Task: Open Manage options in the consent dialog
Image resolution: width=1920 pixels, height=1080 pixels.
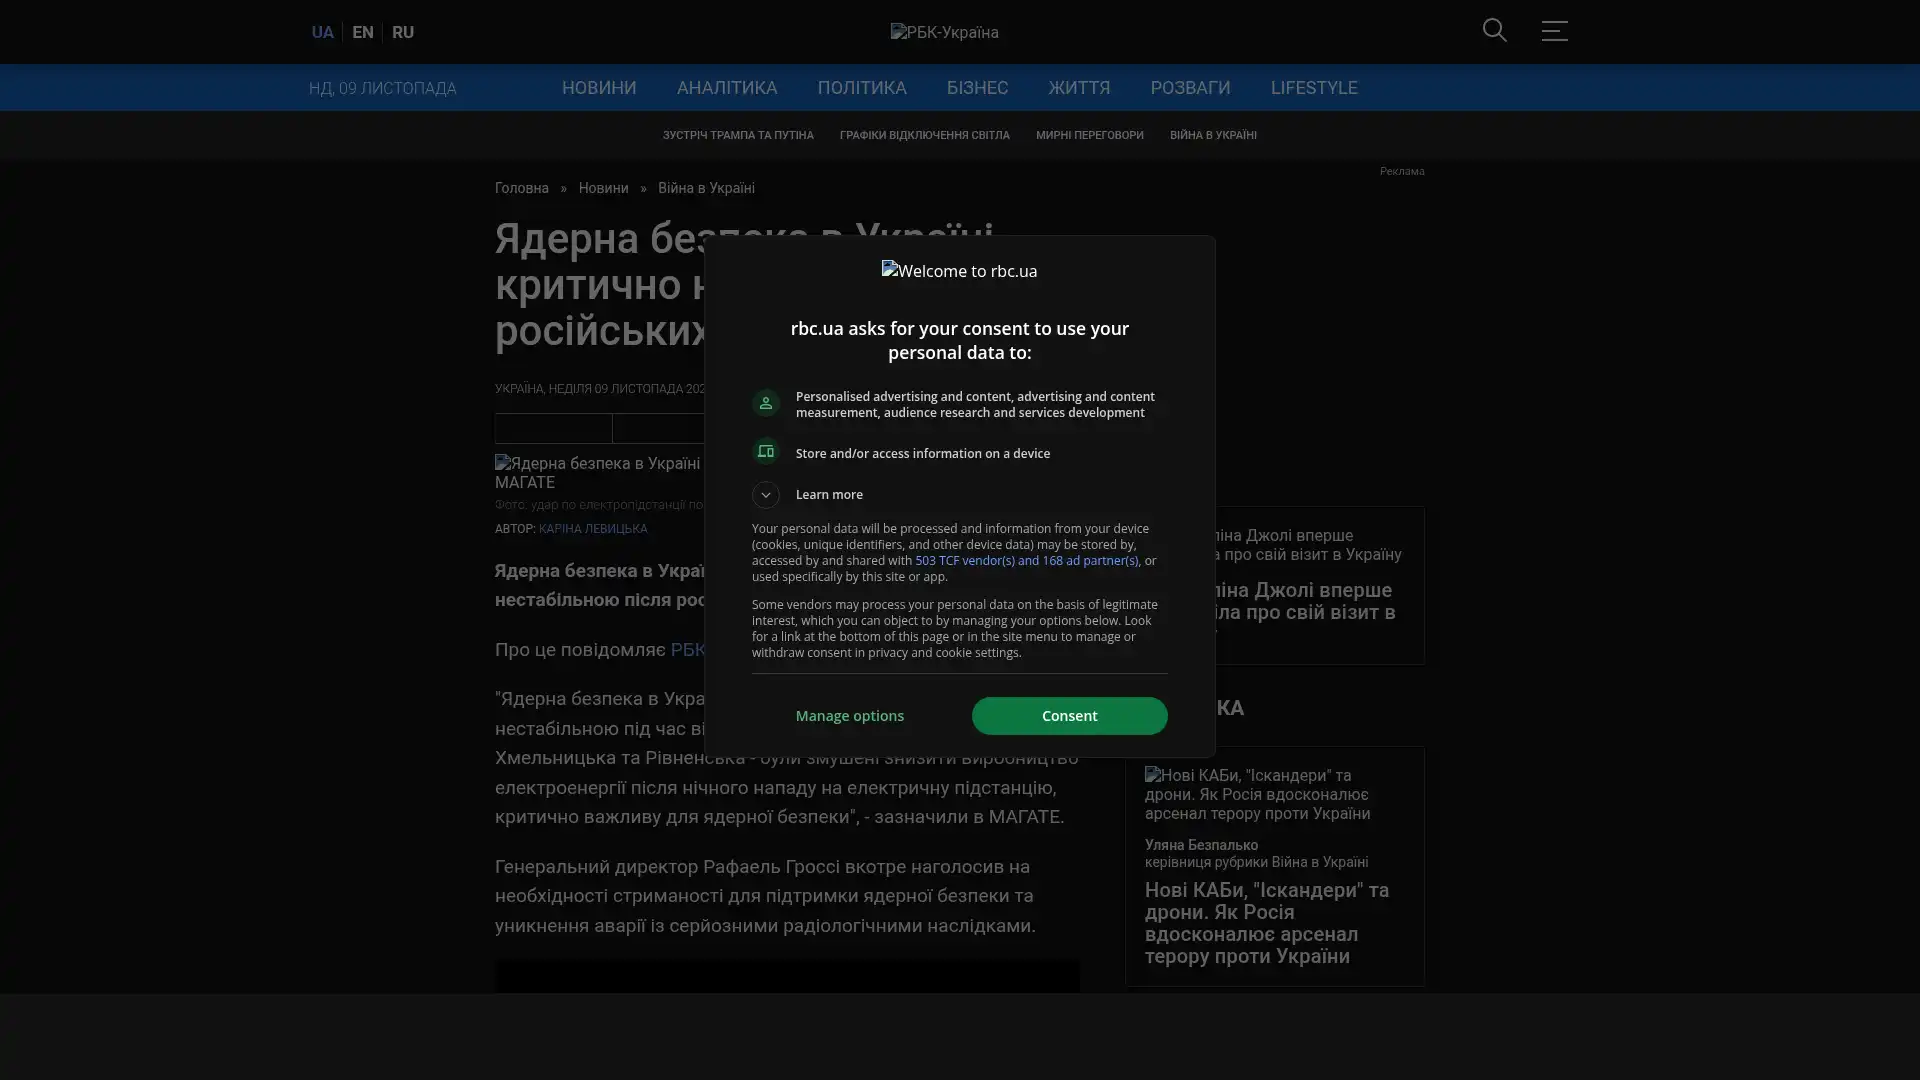Action: (x=849, y=716)
